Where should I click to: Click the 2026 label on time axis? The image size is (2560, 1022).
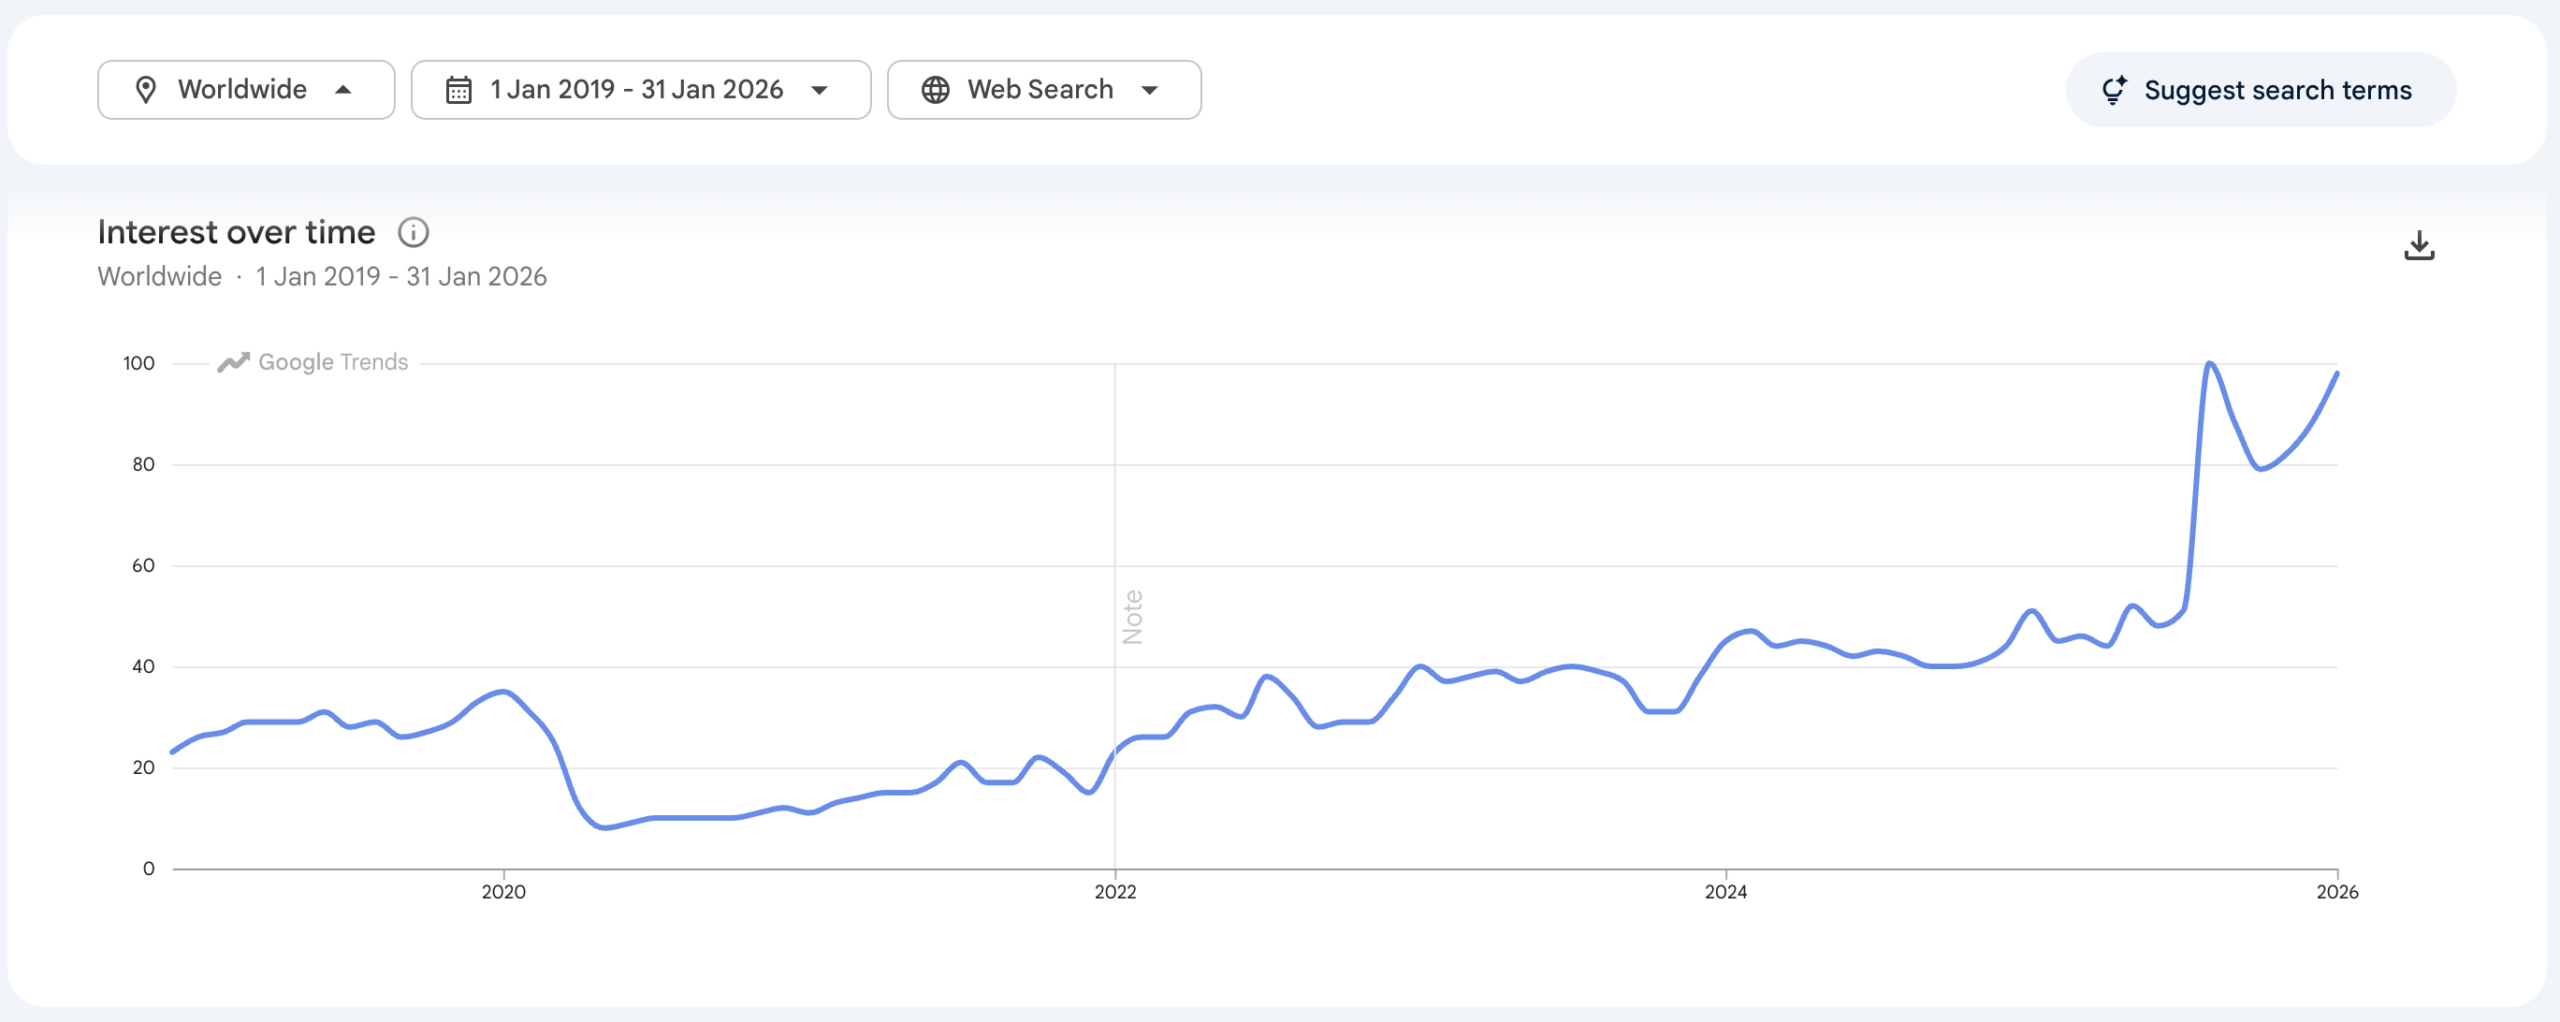click(2337, 892)
